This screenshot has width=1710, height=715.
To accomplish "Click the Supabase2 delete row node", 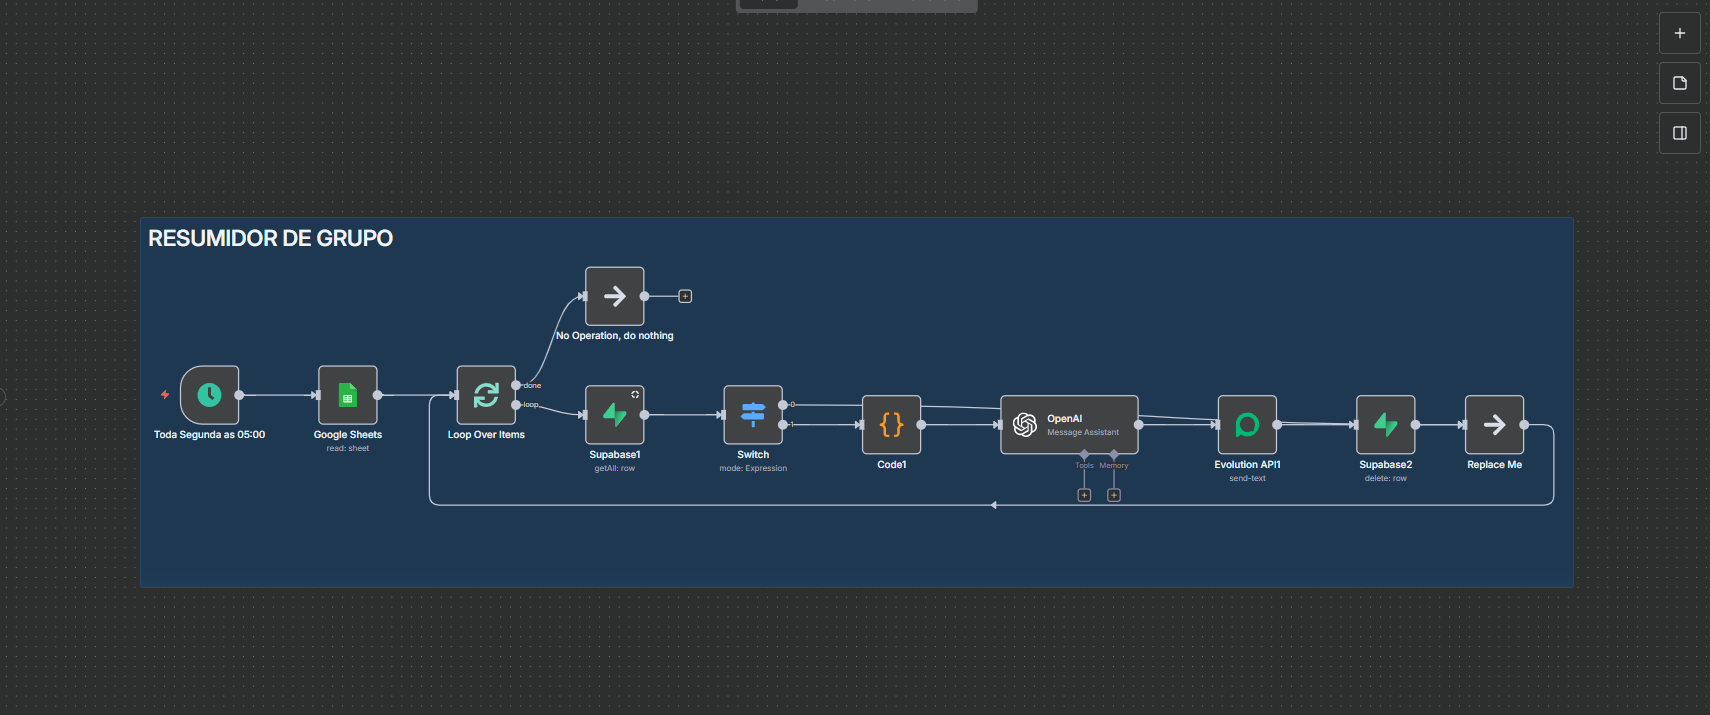I will pos(1385,425).
